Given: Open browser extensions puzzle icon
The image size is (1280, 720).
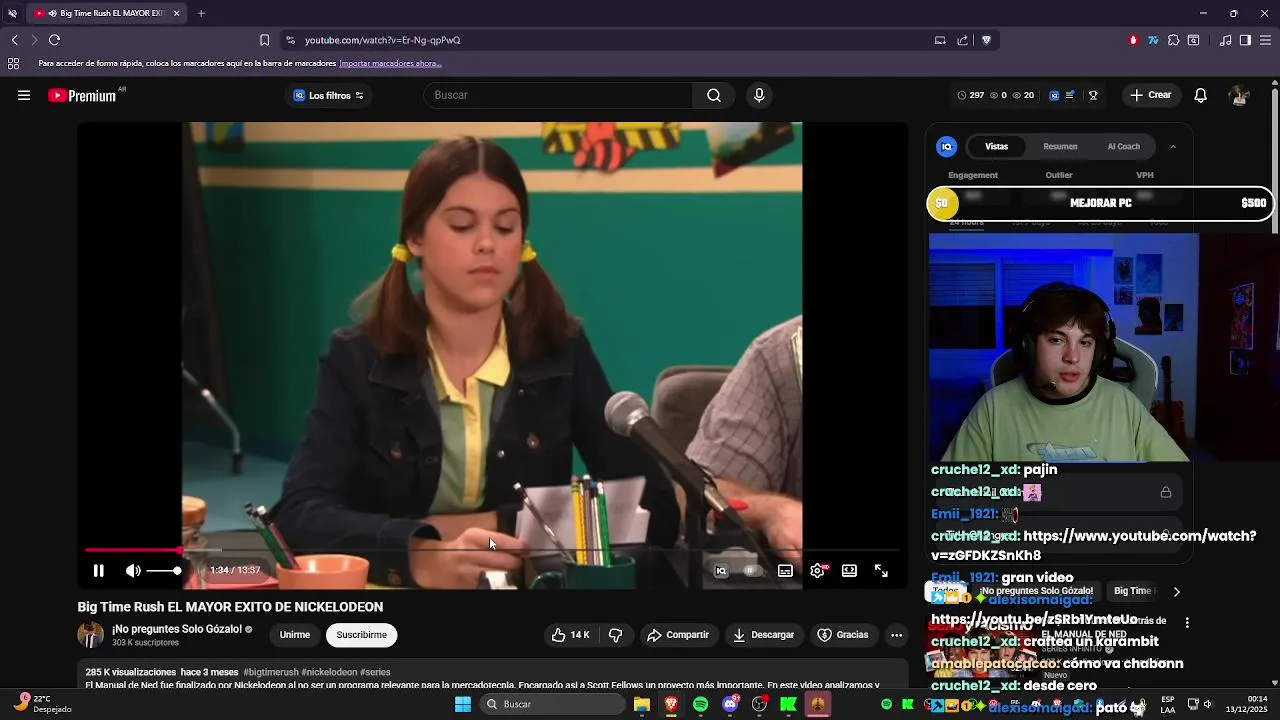Looking at the screenshot, I should coord(1173,40).
